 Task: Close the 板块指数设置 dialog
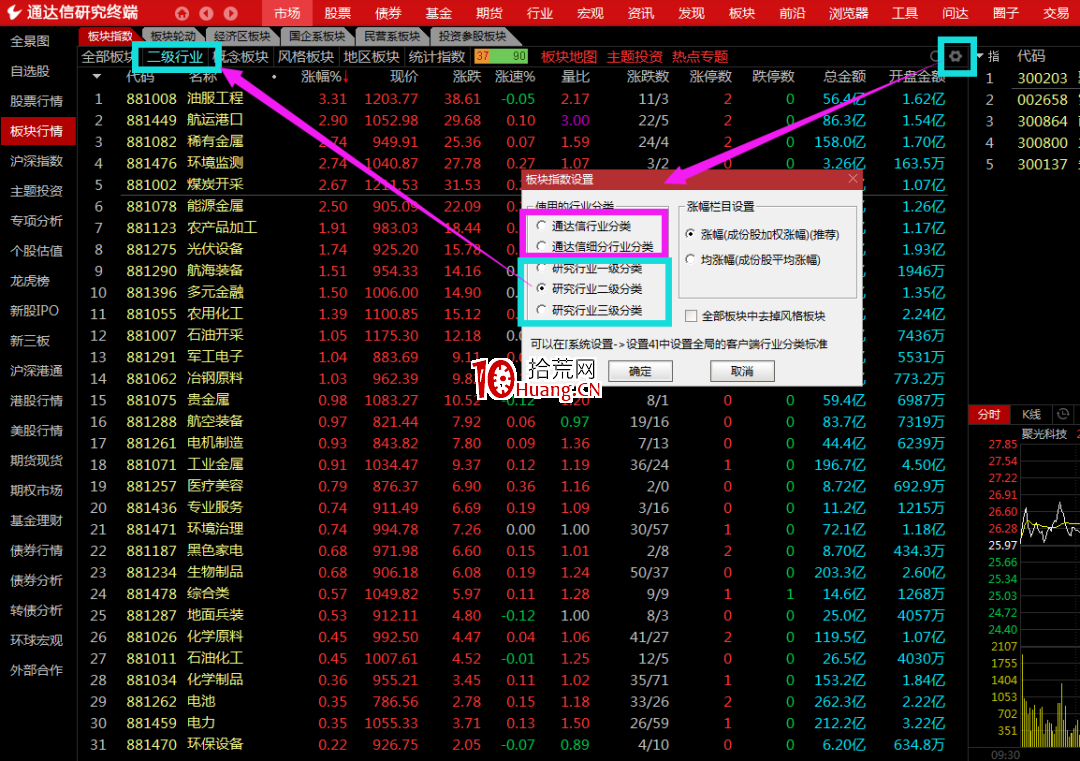853,179
